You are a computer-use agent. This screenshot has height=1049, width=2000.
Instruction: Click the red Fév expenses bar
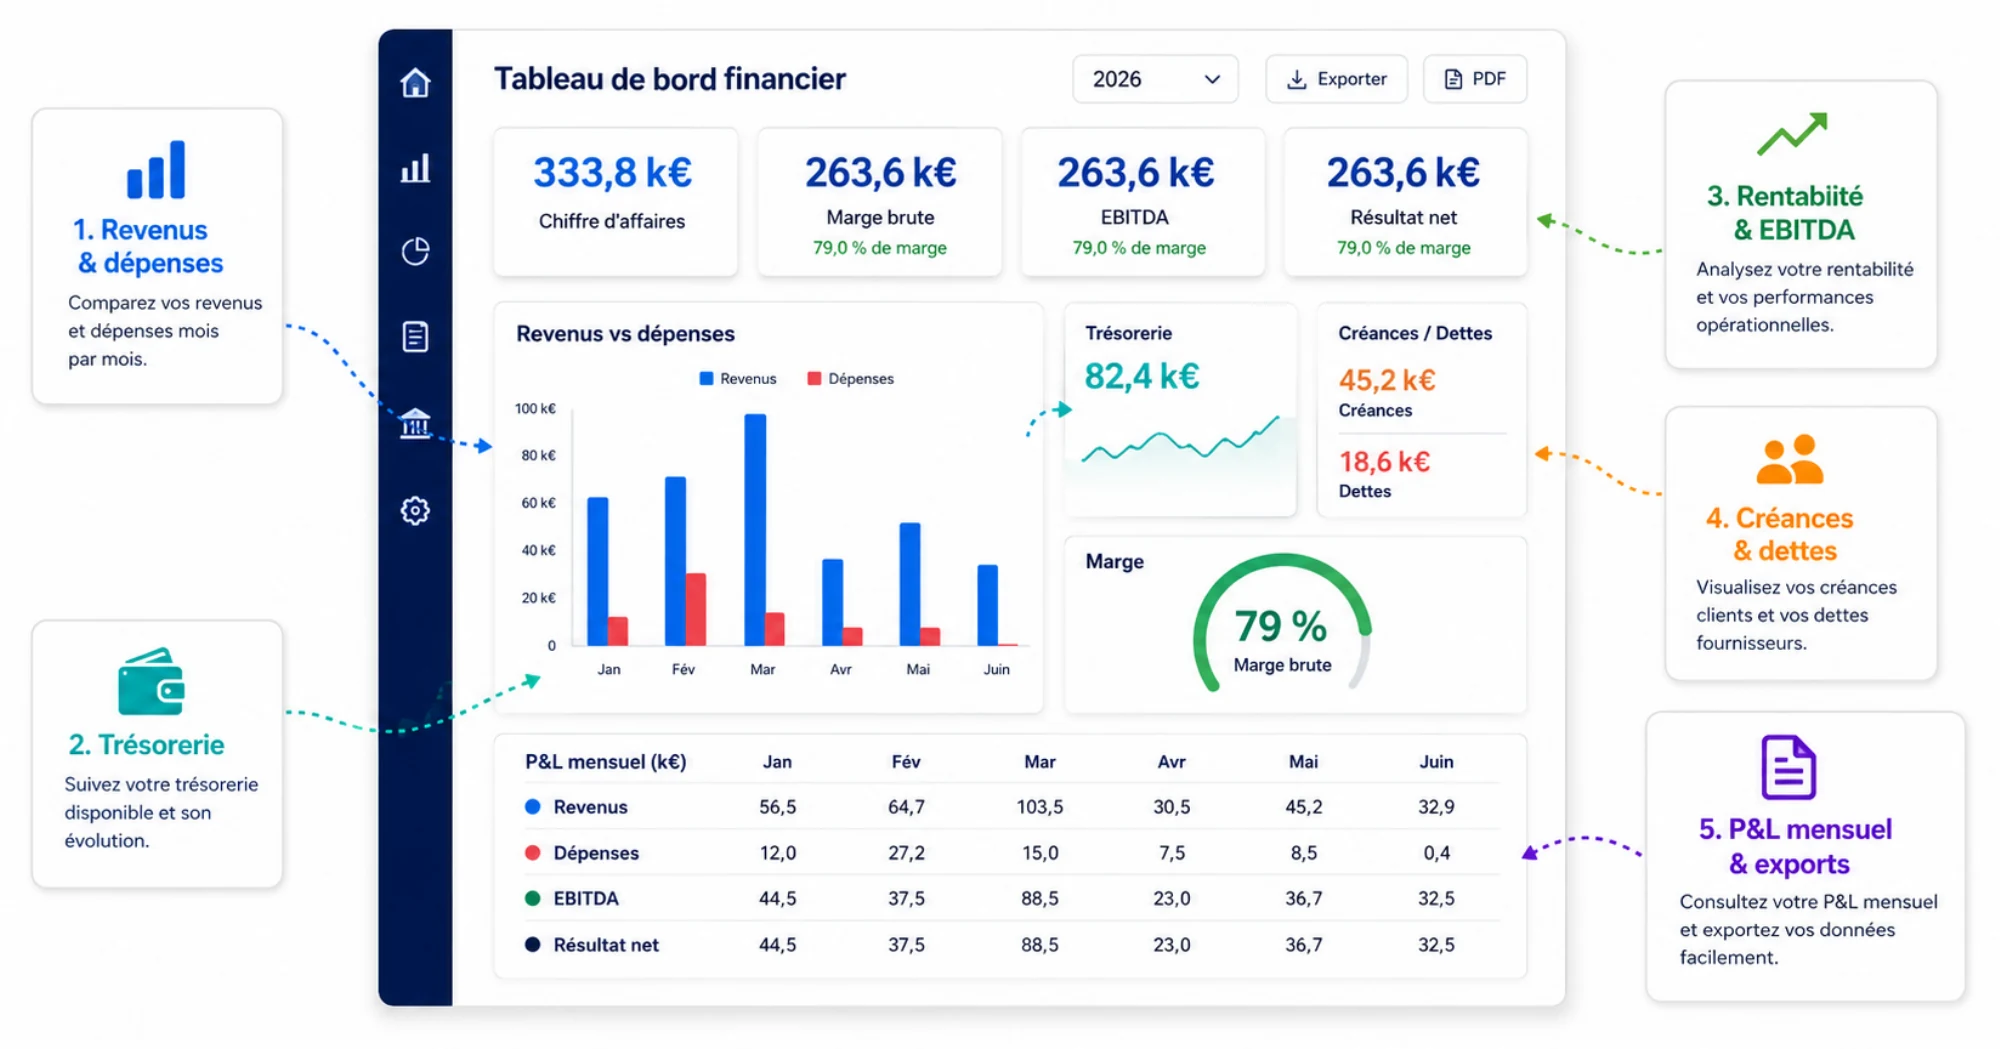[696, 609]
